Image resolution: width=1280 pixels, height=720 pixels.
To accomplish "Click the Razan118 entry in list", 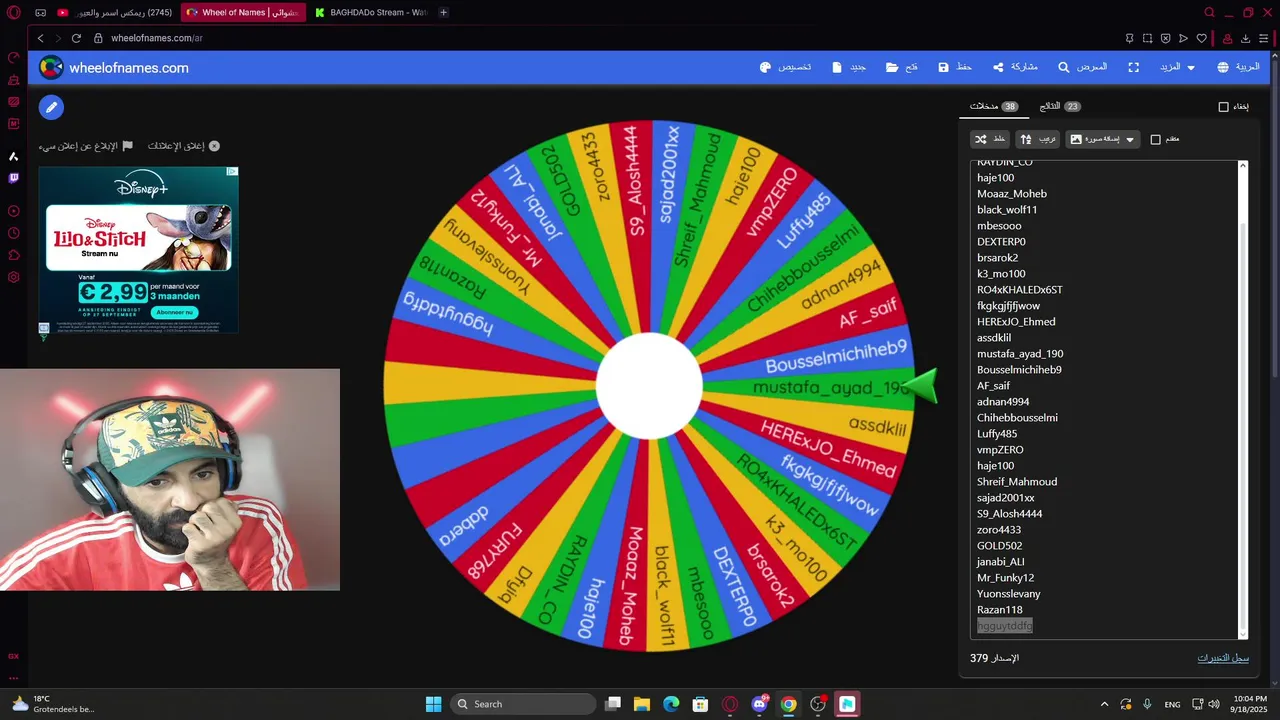I will click(x=999, y=610).
